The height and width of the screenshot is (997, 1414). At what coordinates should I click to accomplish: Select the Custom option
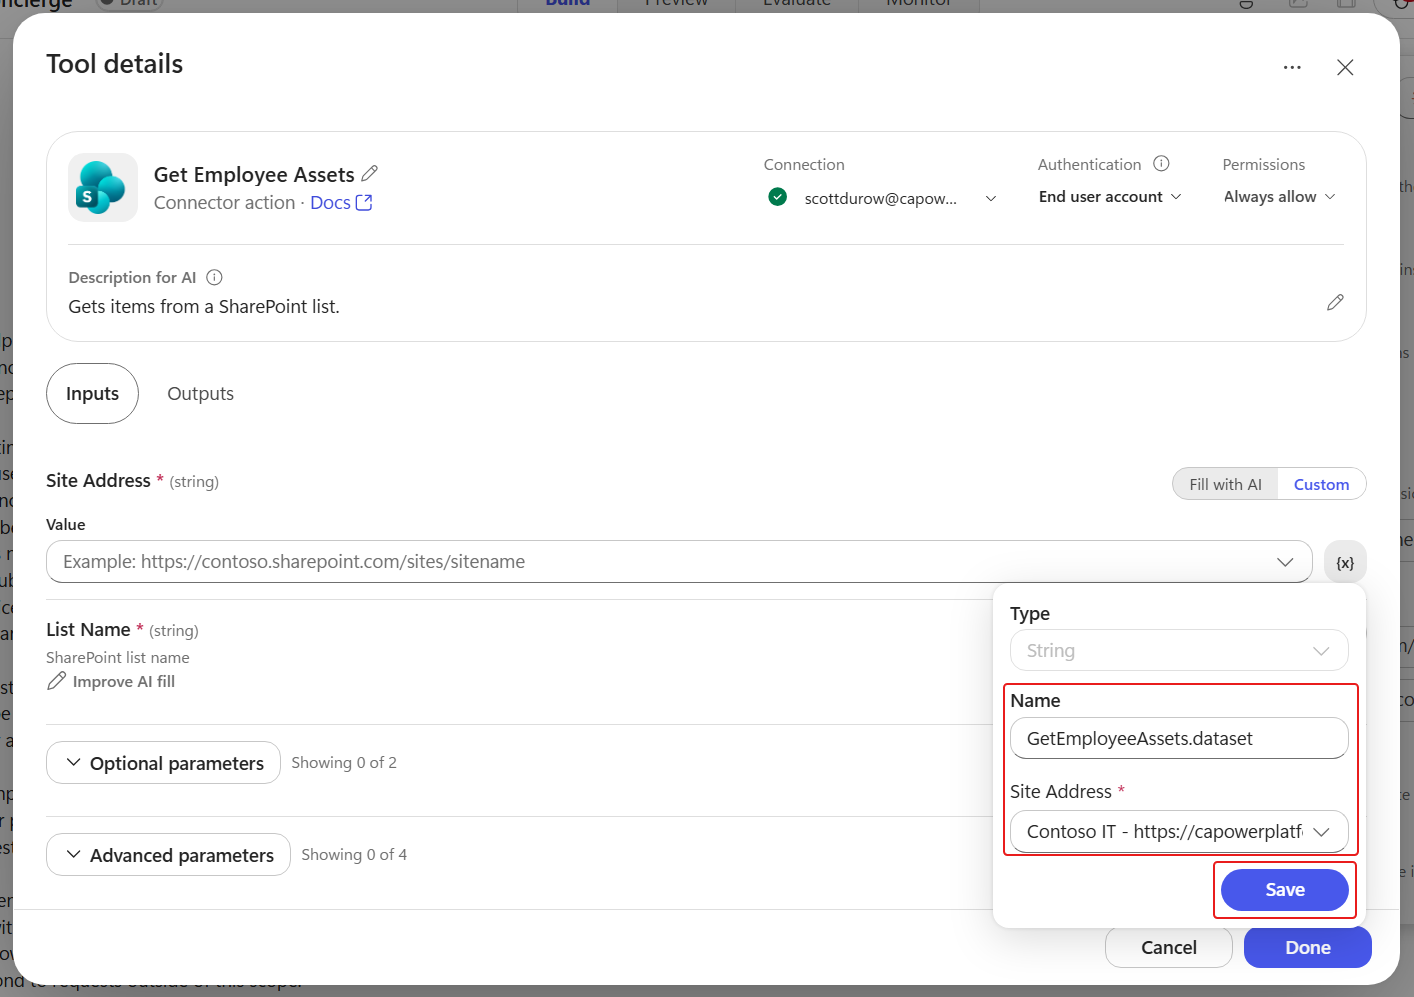[1321, 484]
